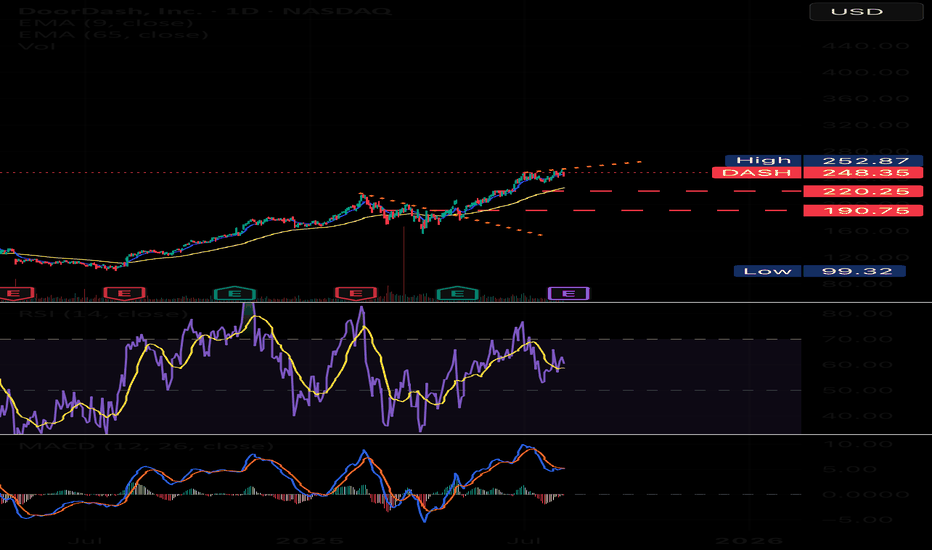Viewport: 932px width, 550px height.
Task: Click the 2025 label on the time axis
Action: click(310, 541)
